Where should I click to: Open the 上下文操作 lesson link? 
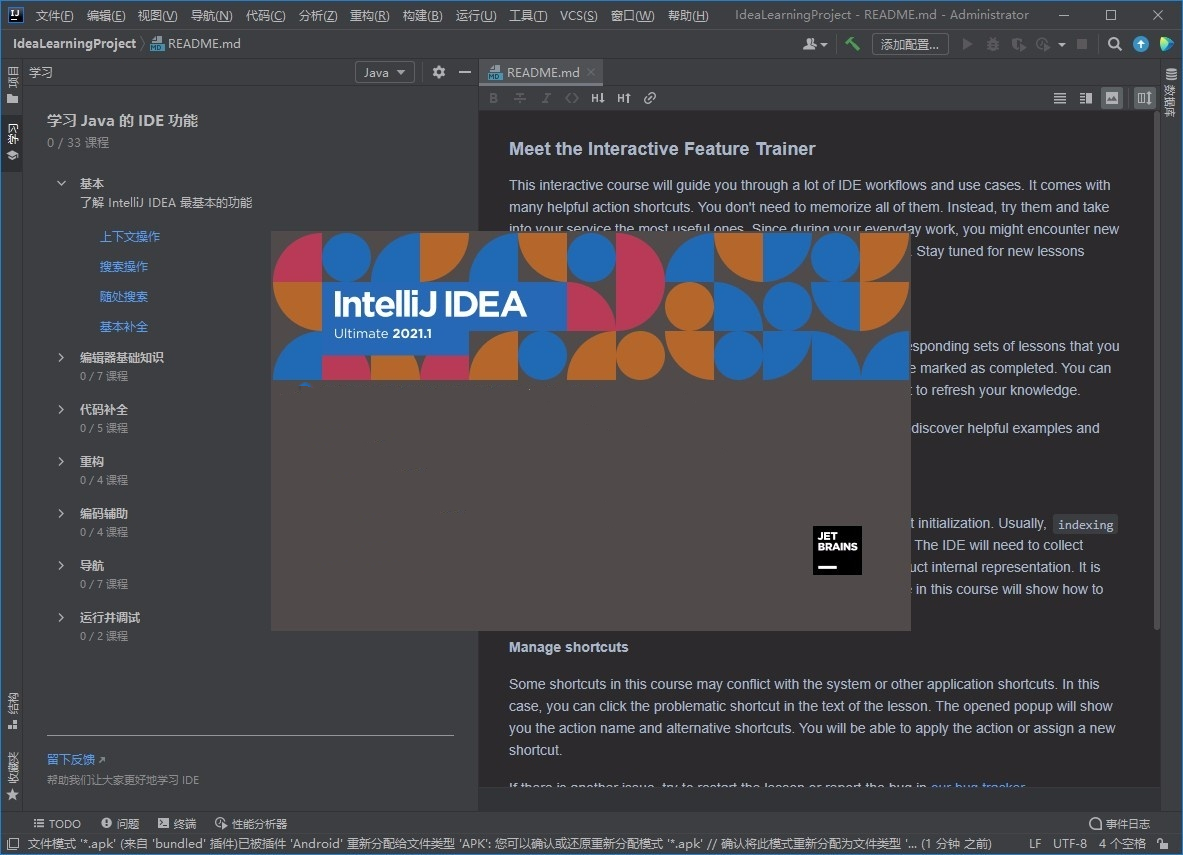[129, 237]
